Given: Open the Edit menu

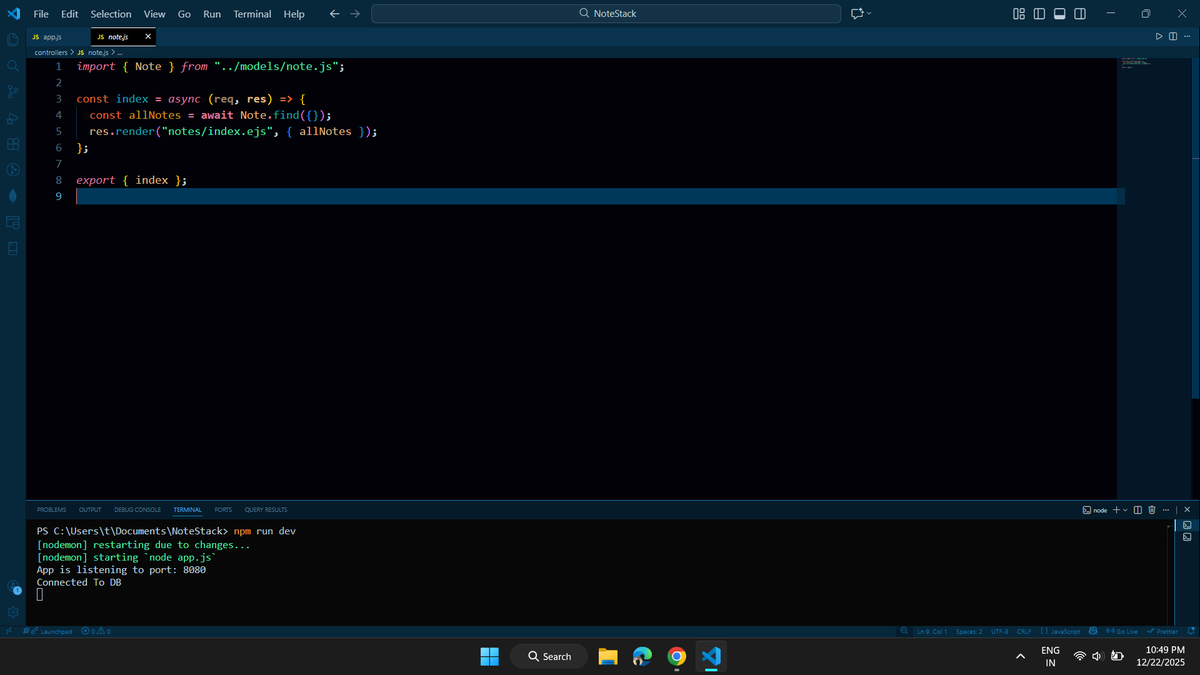Looking at the screenshot, I should pyautogui.click(x=69, y=13).
